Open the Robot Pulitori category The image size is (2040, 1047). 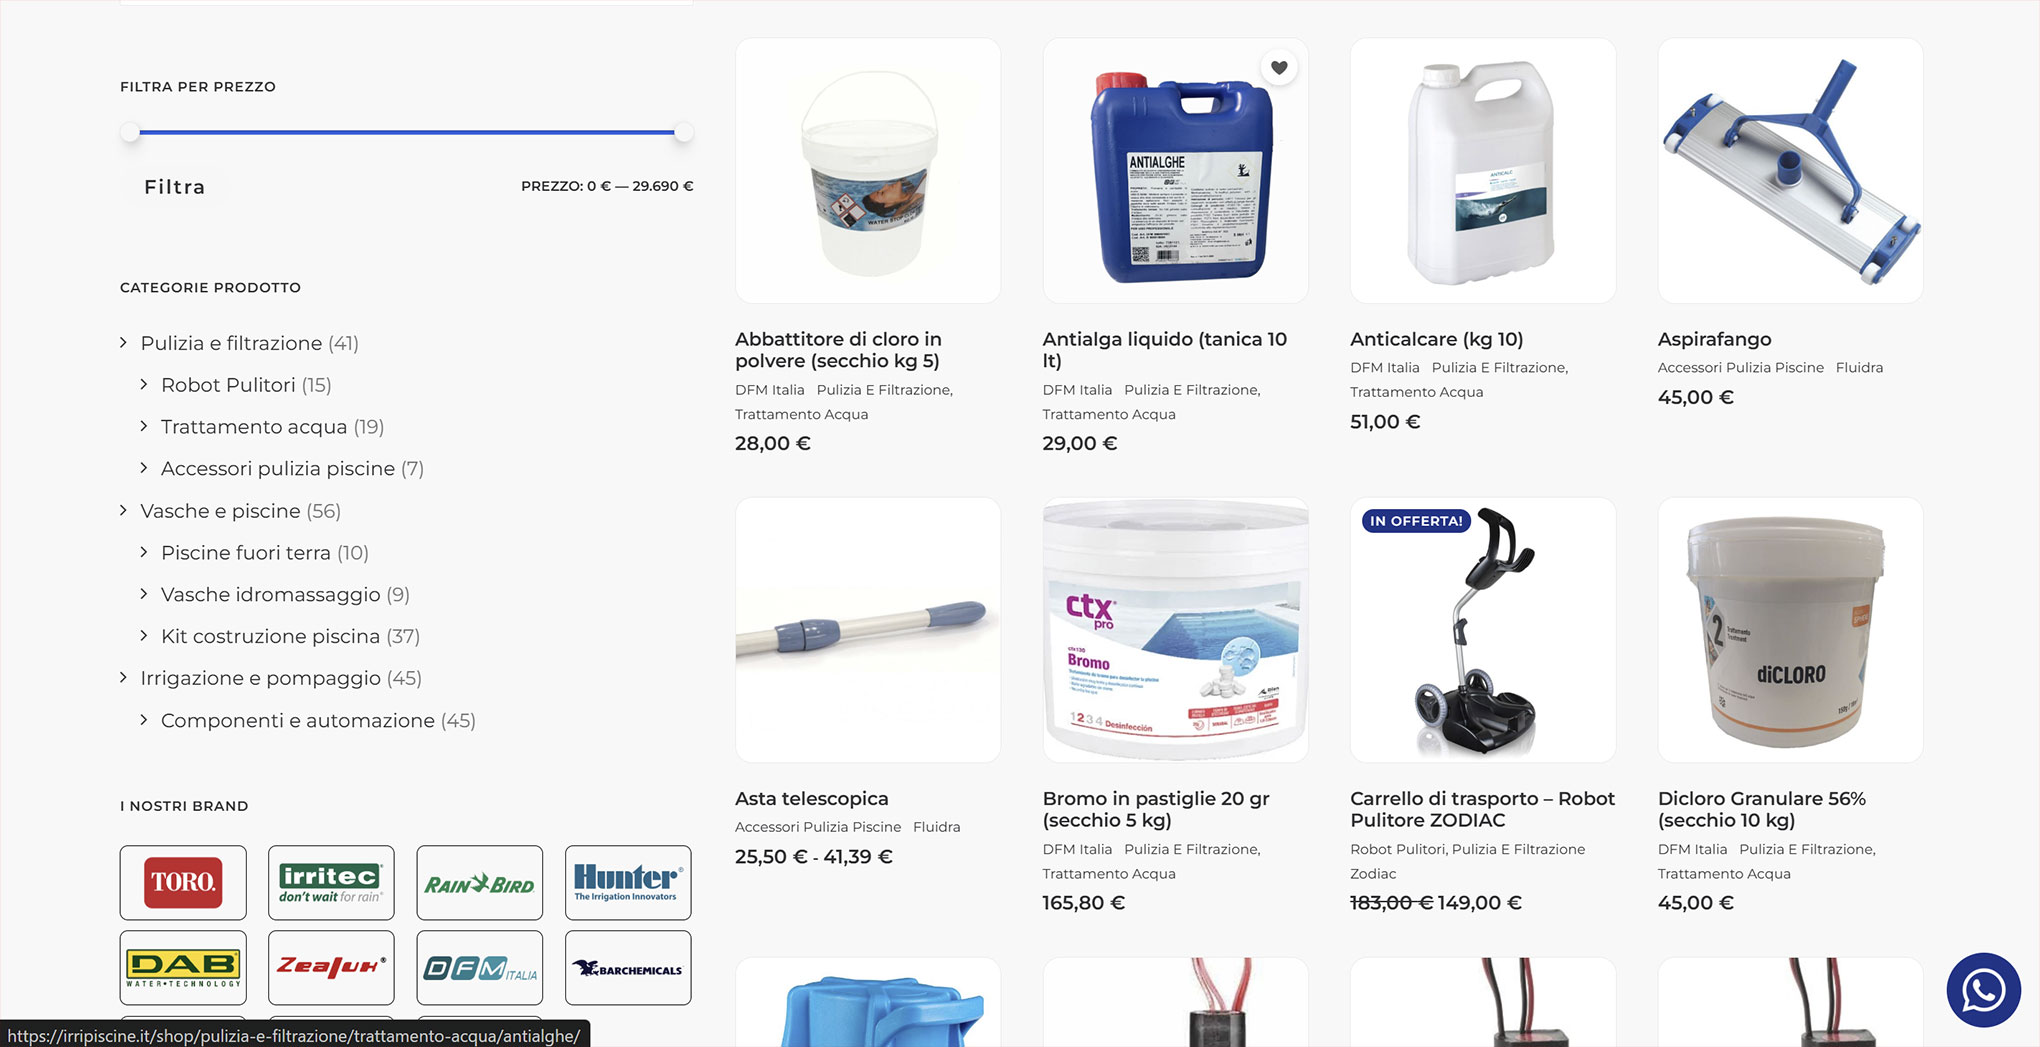coord(228,385)
